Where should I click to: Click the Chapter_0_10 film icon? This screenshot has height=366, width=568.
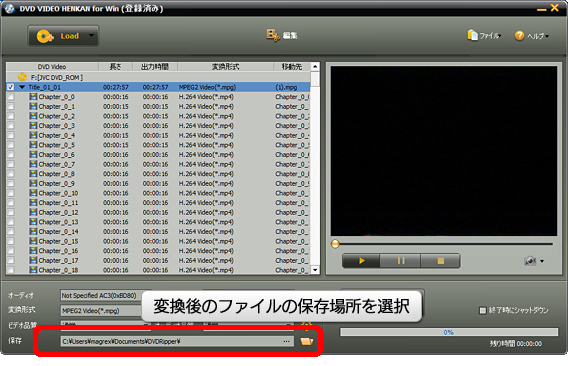pyautogui.click(x=33, y=193)
